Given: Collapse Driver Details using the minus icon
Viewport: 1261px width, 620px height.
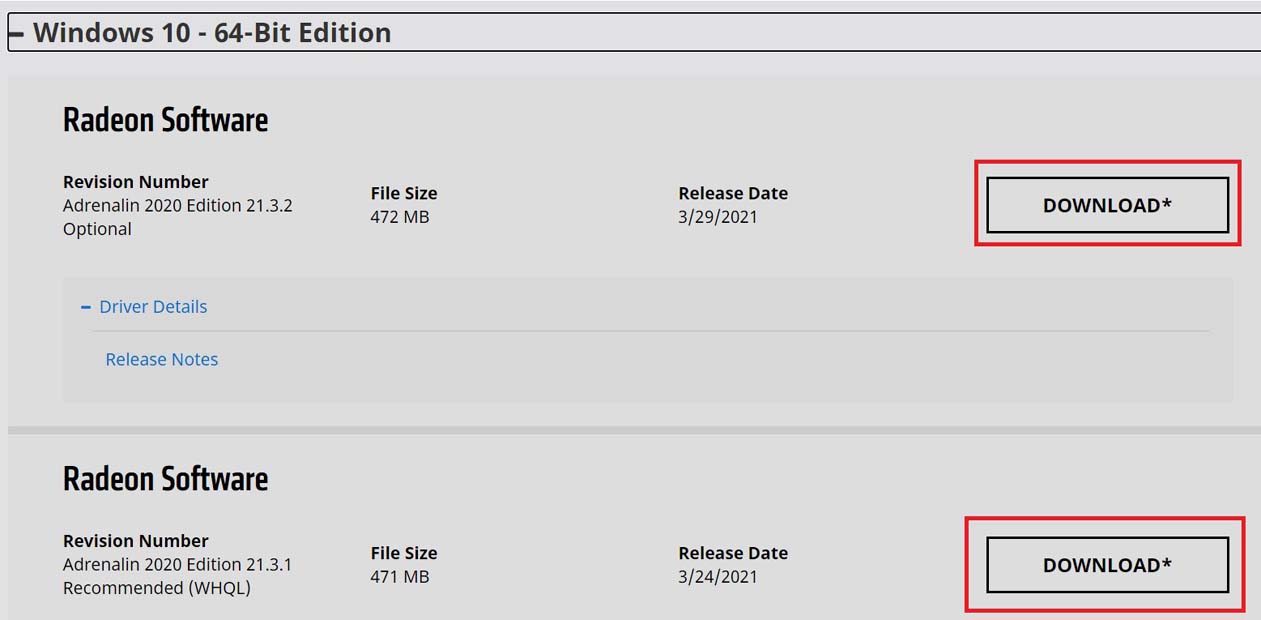Looking at the screenshot, I should (x=86, y=307).
